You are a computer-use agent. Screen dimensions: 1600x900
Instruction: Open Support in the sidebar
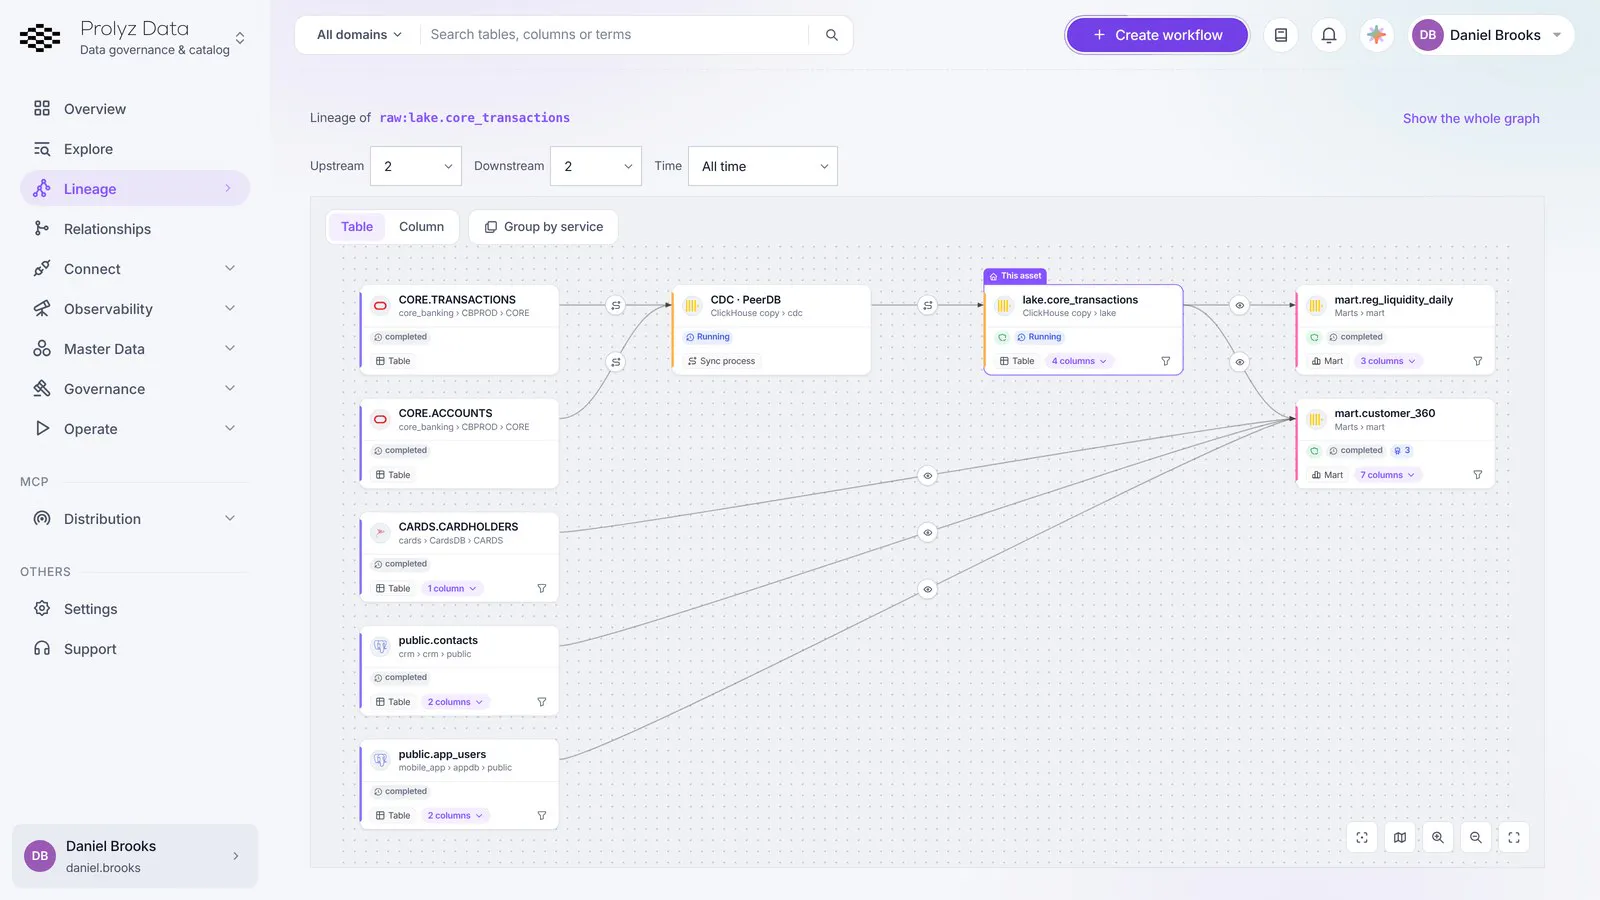pos(135,649)
